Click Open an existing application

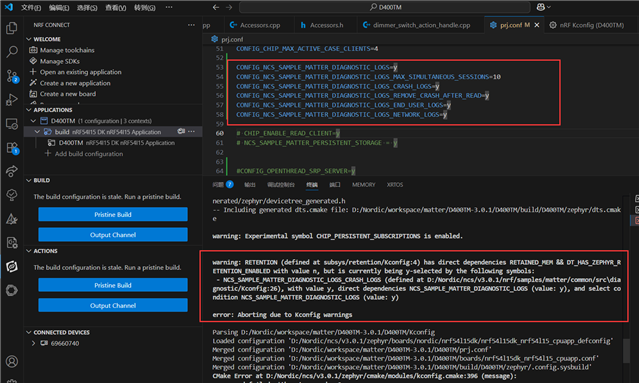[x=81, y=72]
